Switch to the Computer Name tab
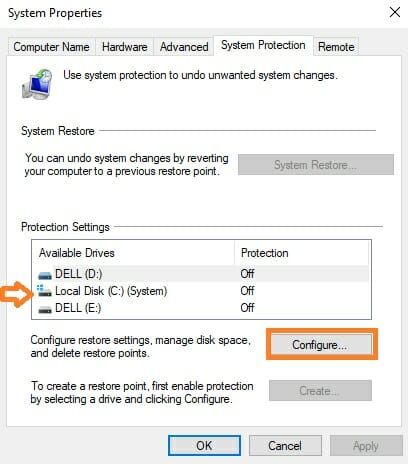Viewport: 408px width, 464px height. (x=51, y=47)
